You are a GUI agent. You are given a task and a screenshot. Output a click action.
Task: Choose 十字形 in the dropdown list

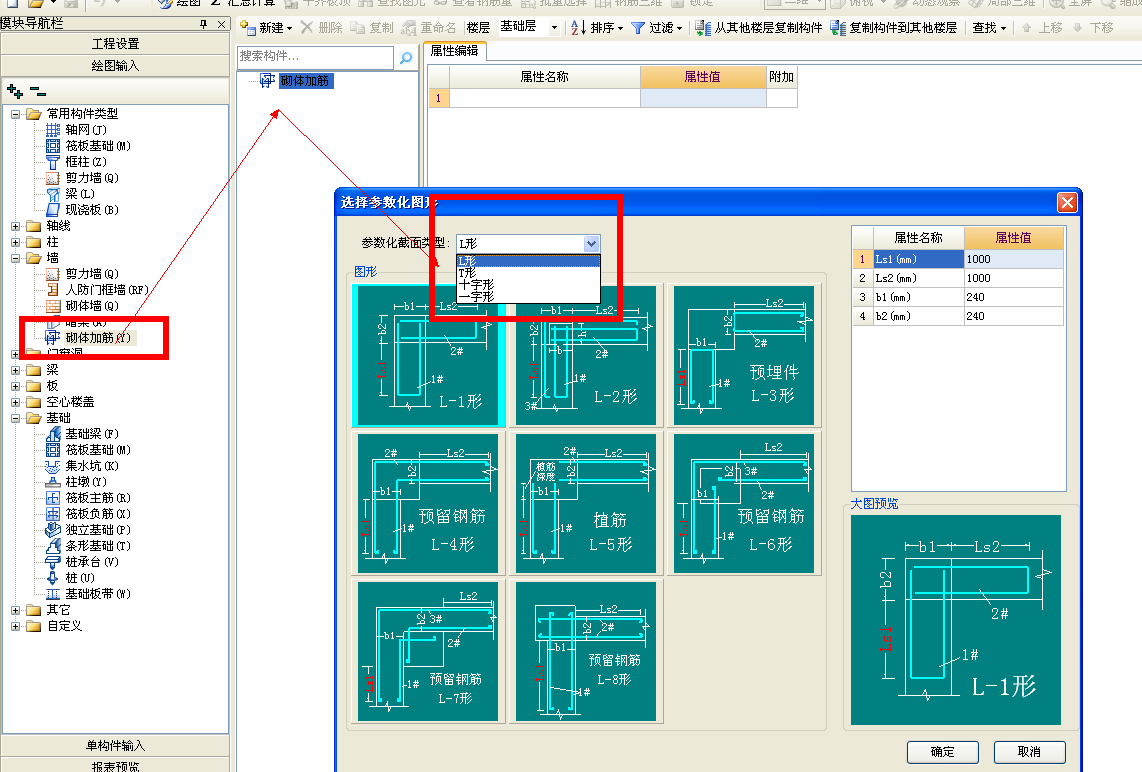(x=529, y=285)
